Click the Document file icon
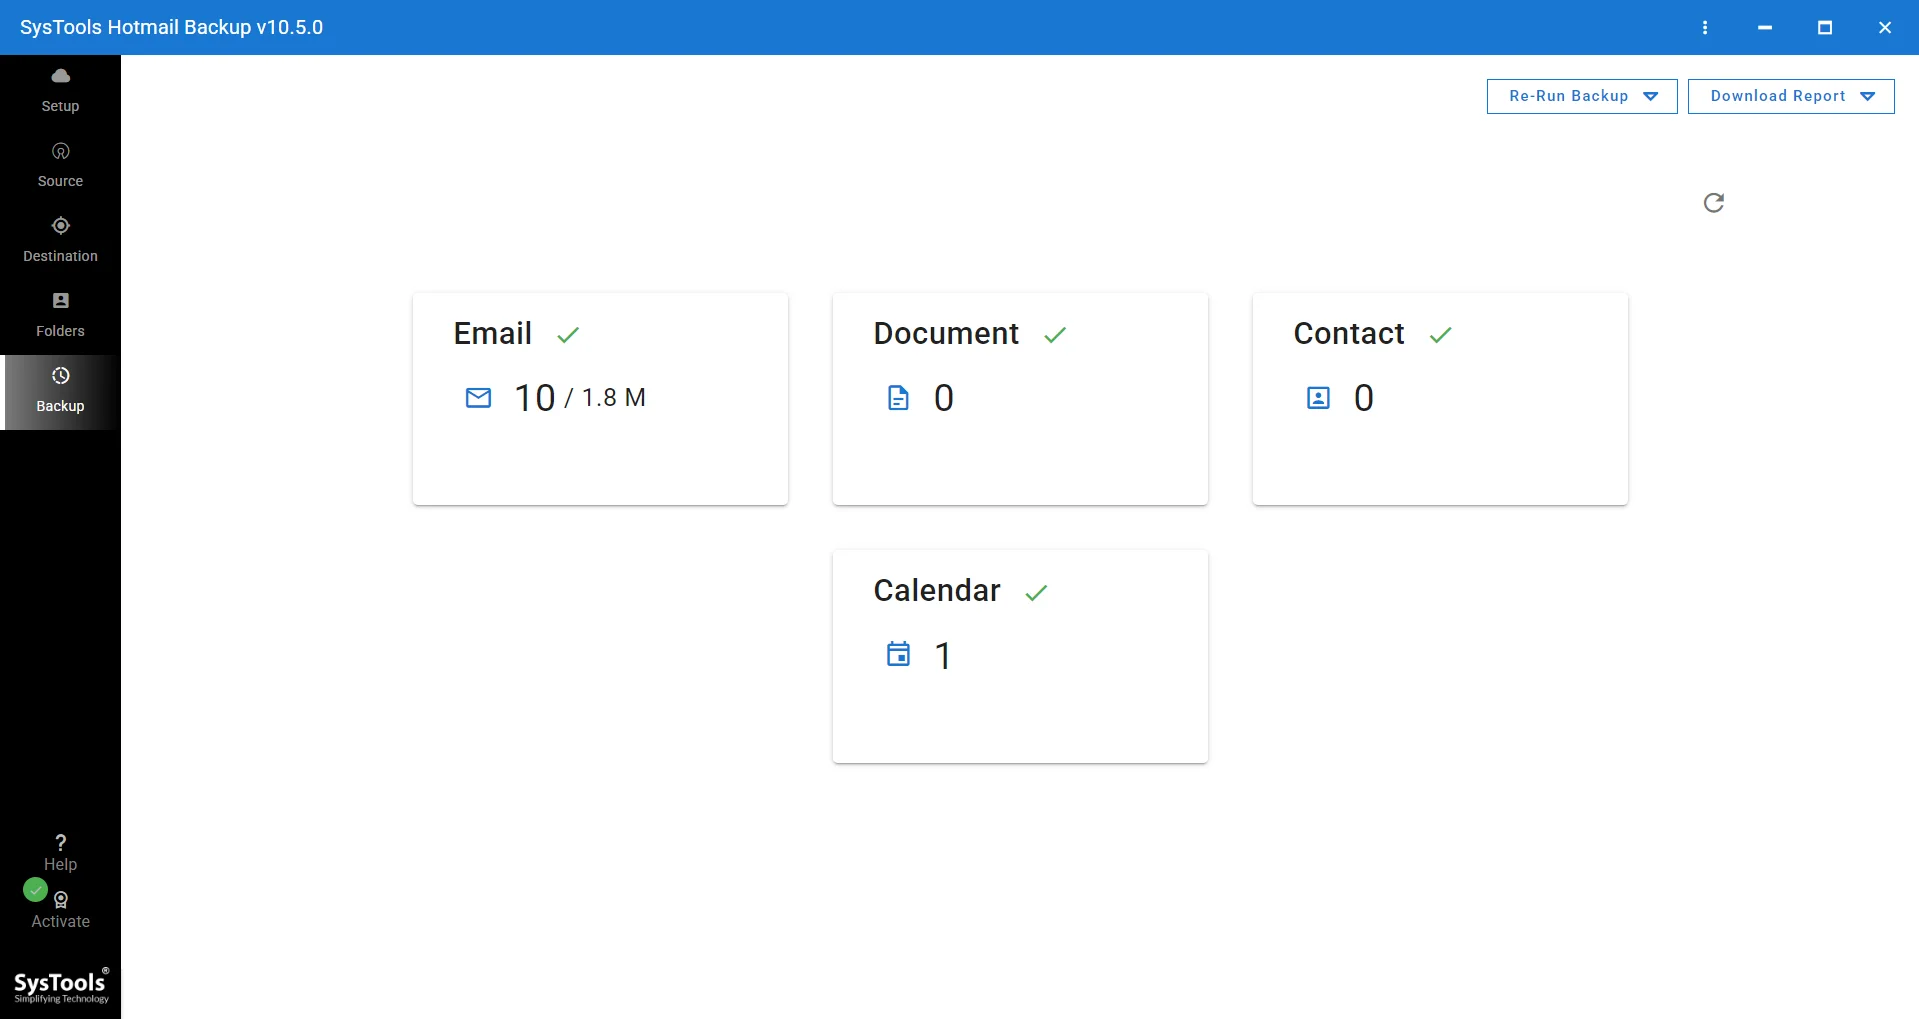 (x=899, y=398)
